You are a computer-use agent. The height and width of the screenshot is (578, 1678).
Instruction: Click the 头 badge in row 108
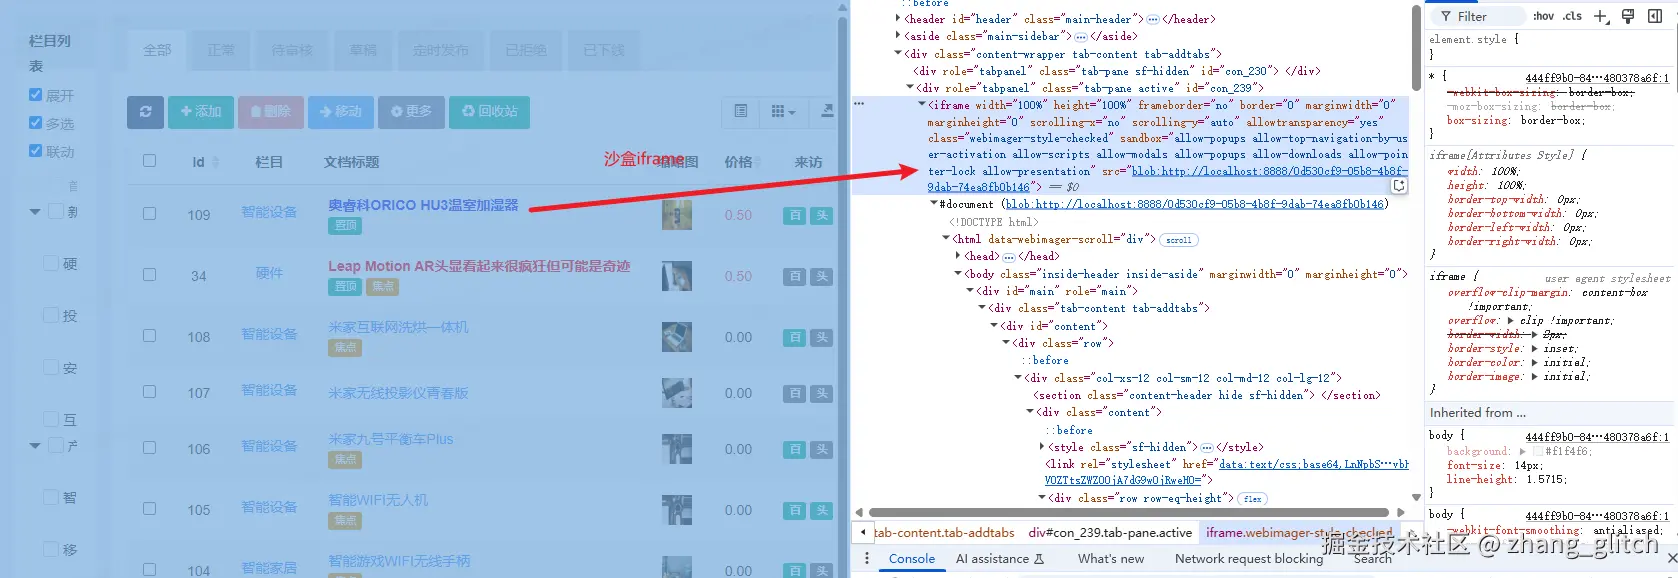tap(822, 337)
